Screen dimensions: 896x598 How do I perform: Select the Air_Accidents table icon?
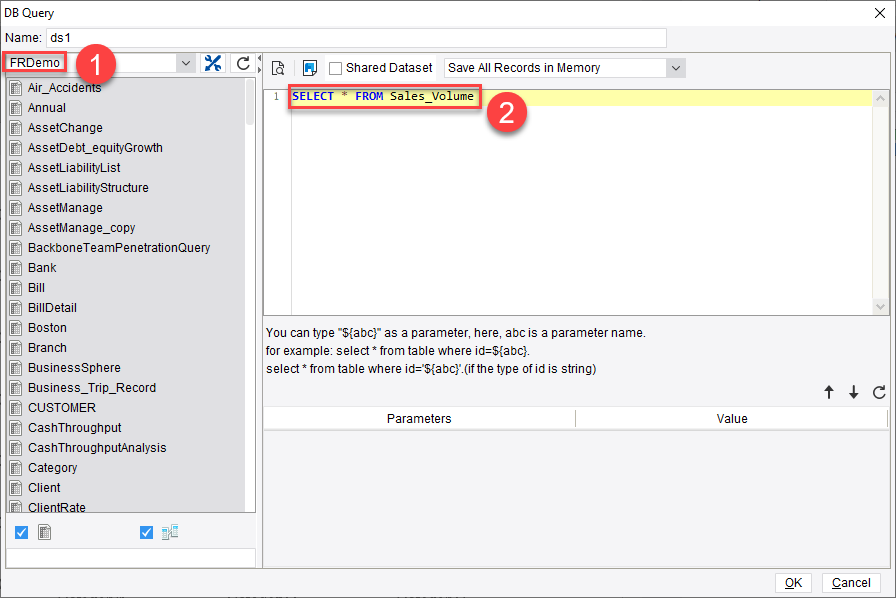(14, 87)
